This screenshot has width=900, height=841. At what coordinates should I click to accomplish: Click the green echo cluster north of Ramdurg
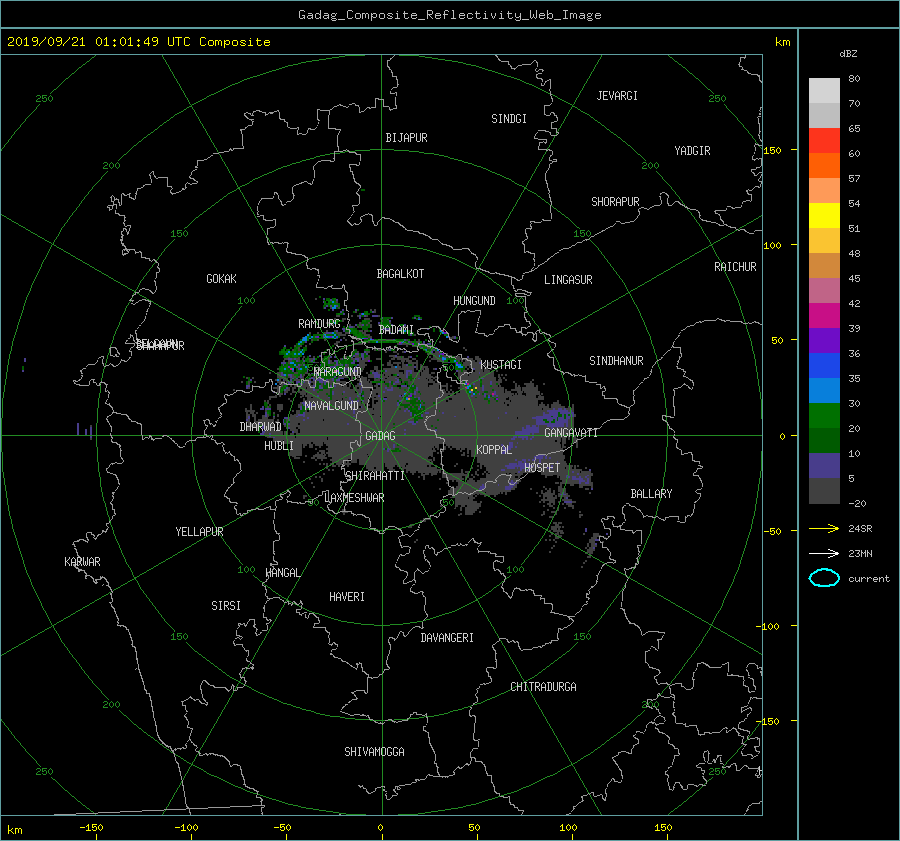click(x=331, y=305)
